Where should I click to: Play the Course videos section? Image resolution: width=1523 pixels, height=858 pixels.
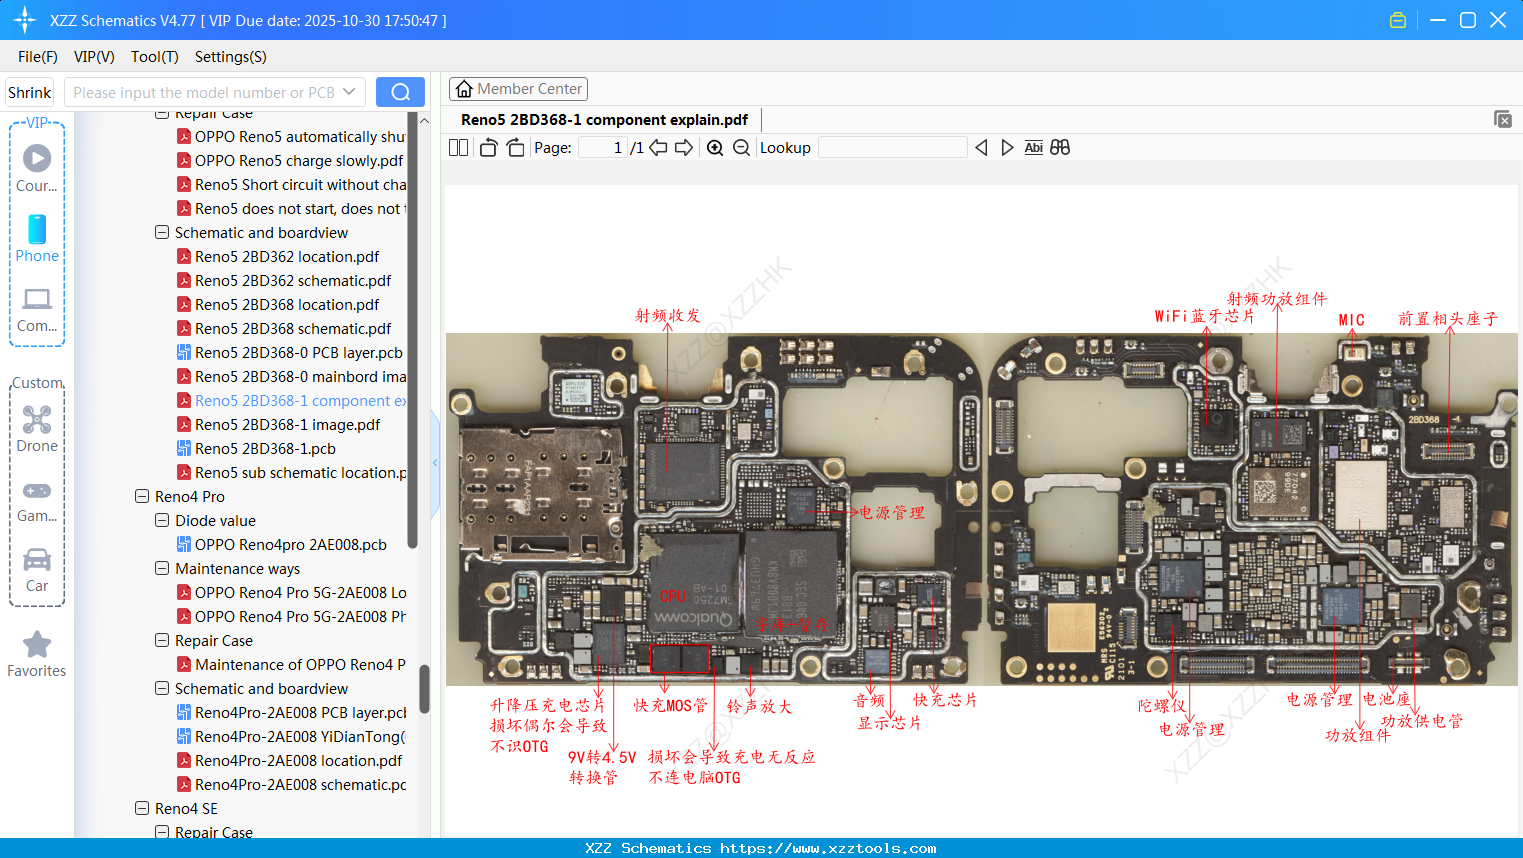[37, 156]
